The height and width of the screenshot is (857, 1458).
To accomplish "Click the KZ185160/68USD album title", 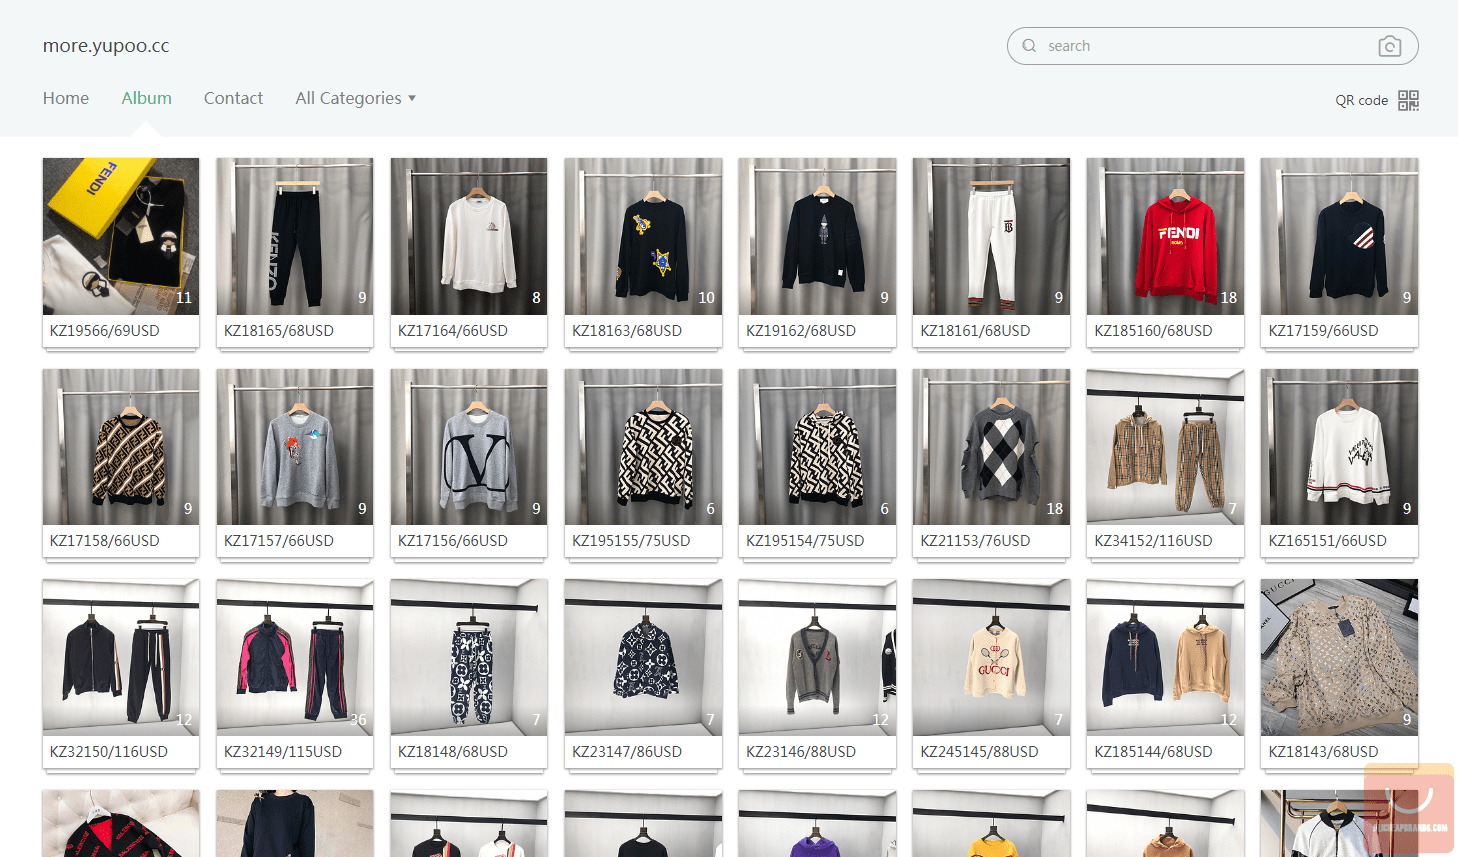I will pos(1153,331).
